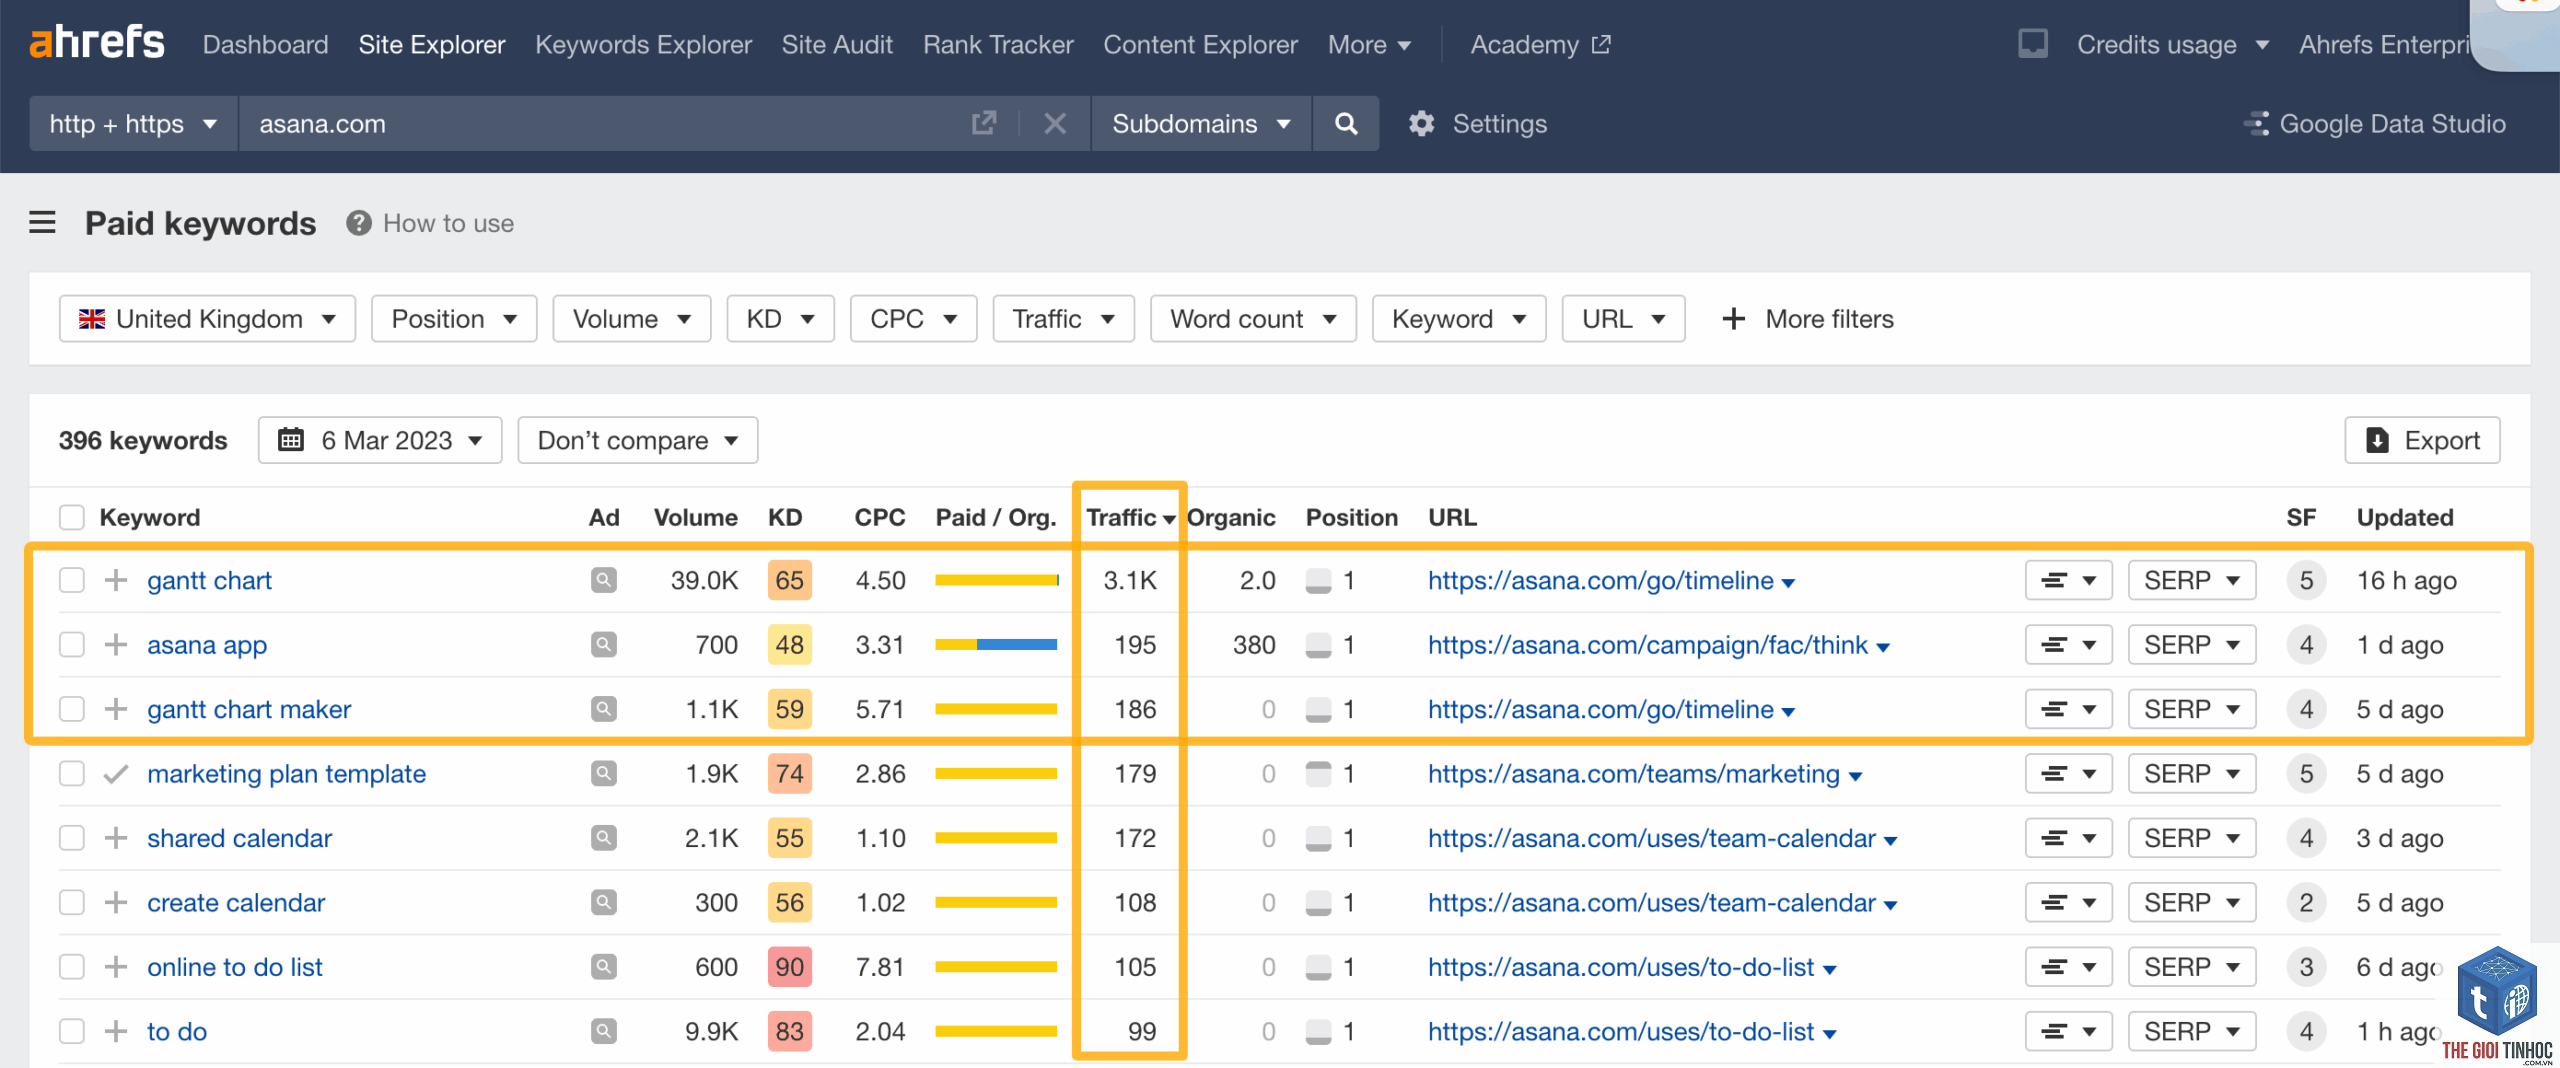Check the create calendar row checkbox
This screenshot has height=1068, width=2560.
point(72,902)
